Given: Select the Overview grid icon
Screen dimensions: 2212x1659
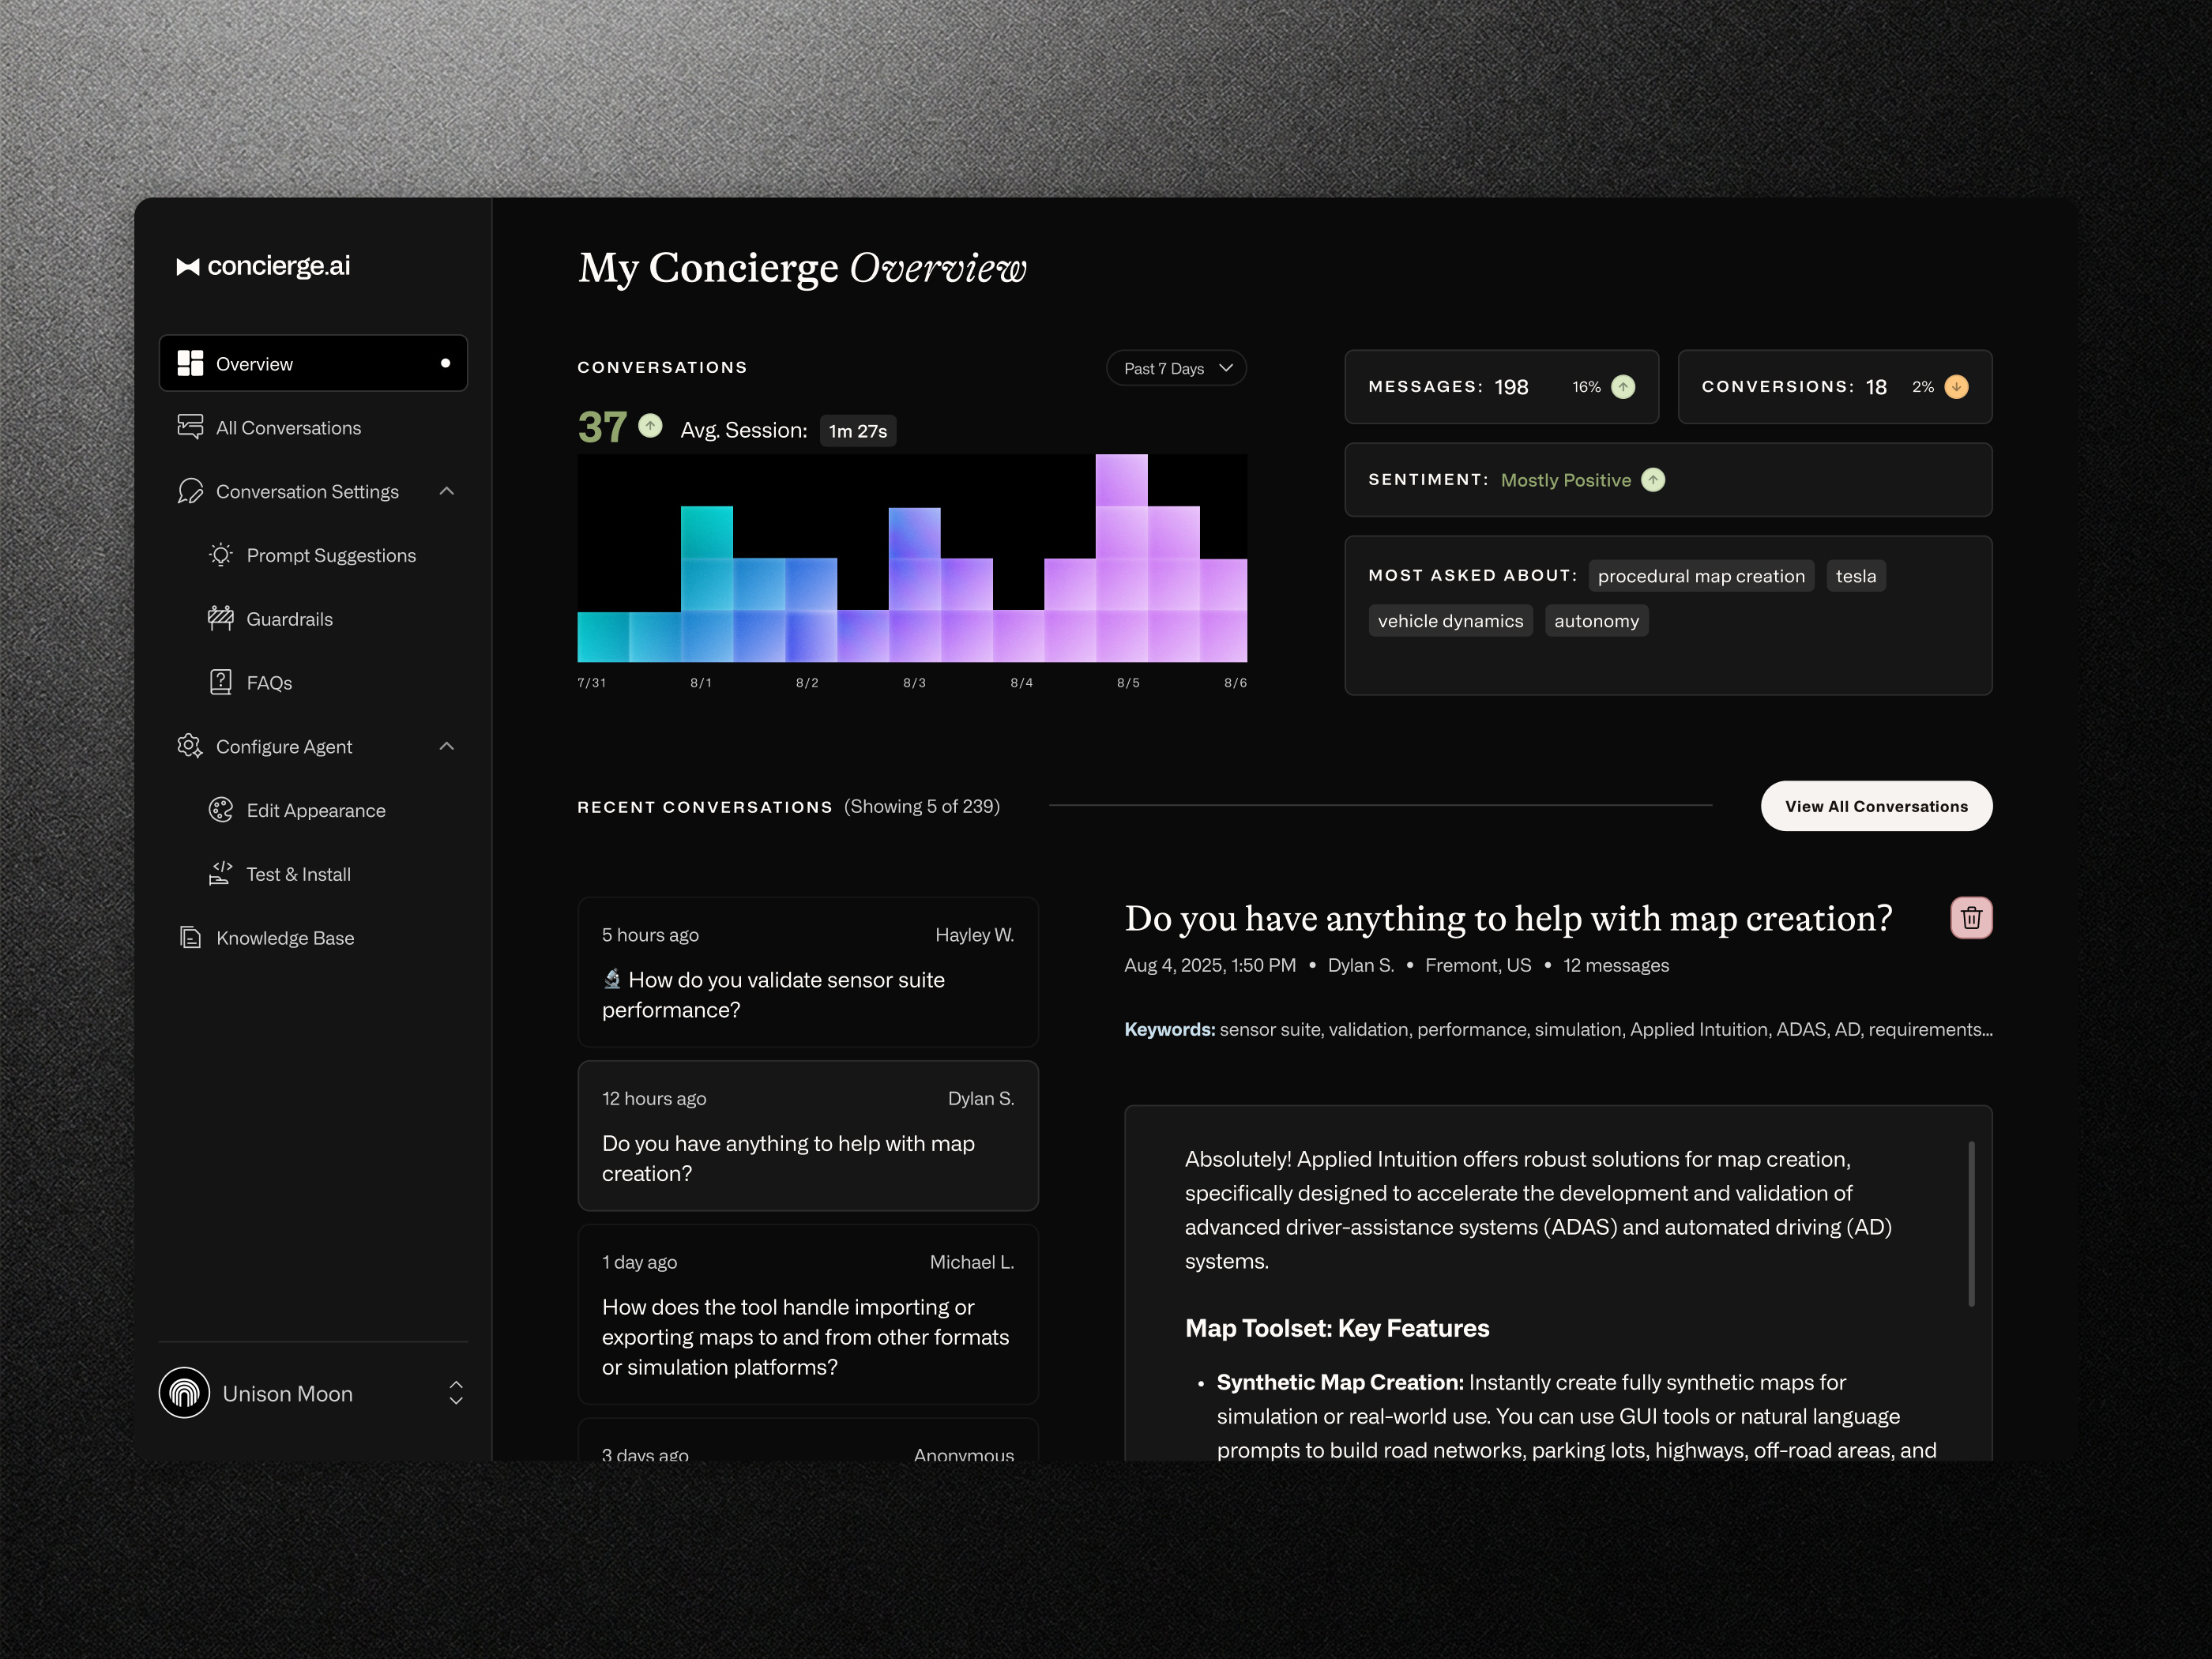Looking at the screenshot, I should point(190,363).
